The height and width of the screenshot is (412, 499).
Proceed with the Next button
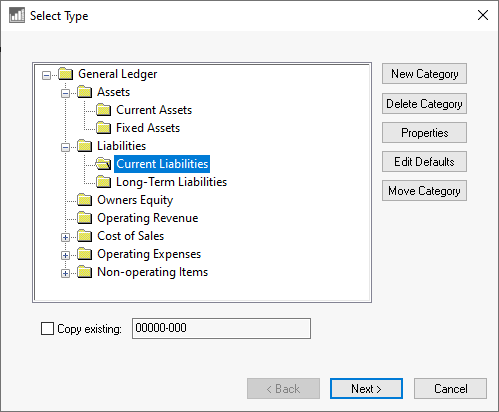pos(366,389)
